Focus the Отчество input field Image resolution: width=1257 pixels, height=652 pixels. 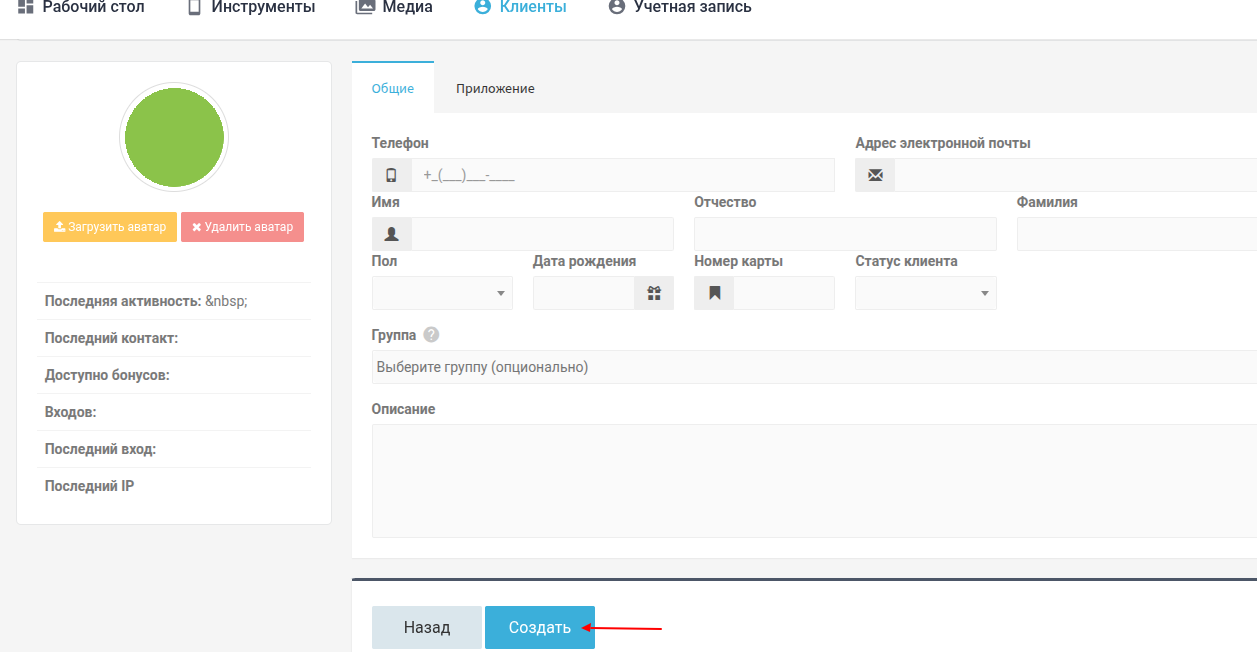845,234
